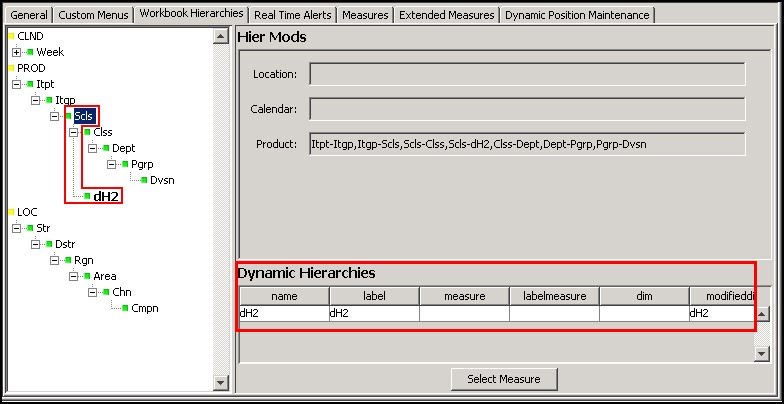
Task: Collapse the Area node
Action: coord(74,276)
